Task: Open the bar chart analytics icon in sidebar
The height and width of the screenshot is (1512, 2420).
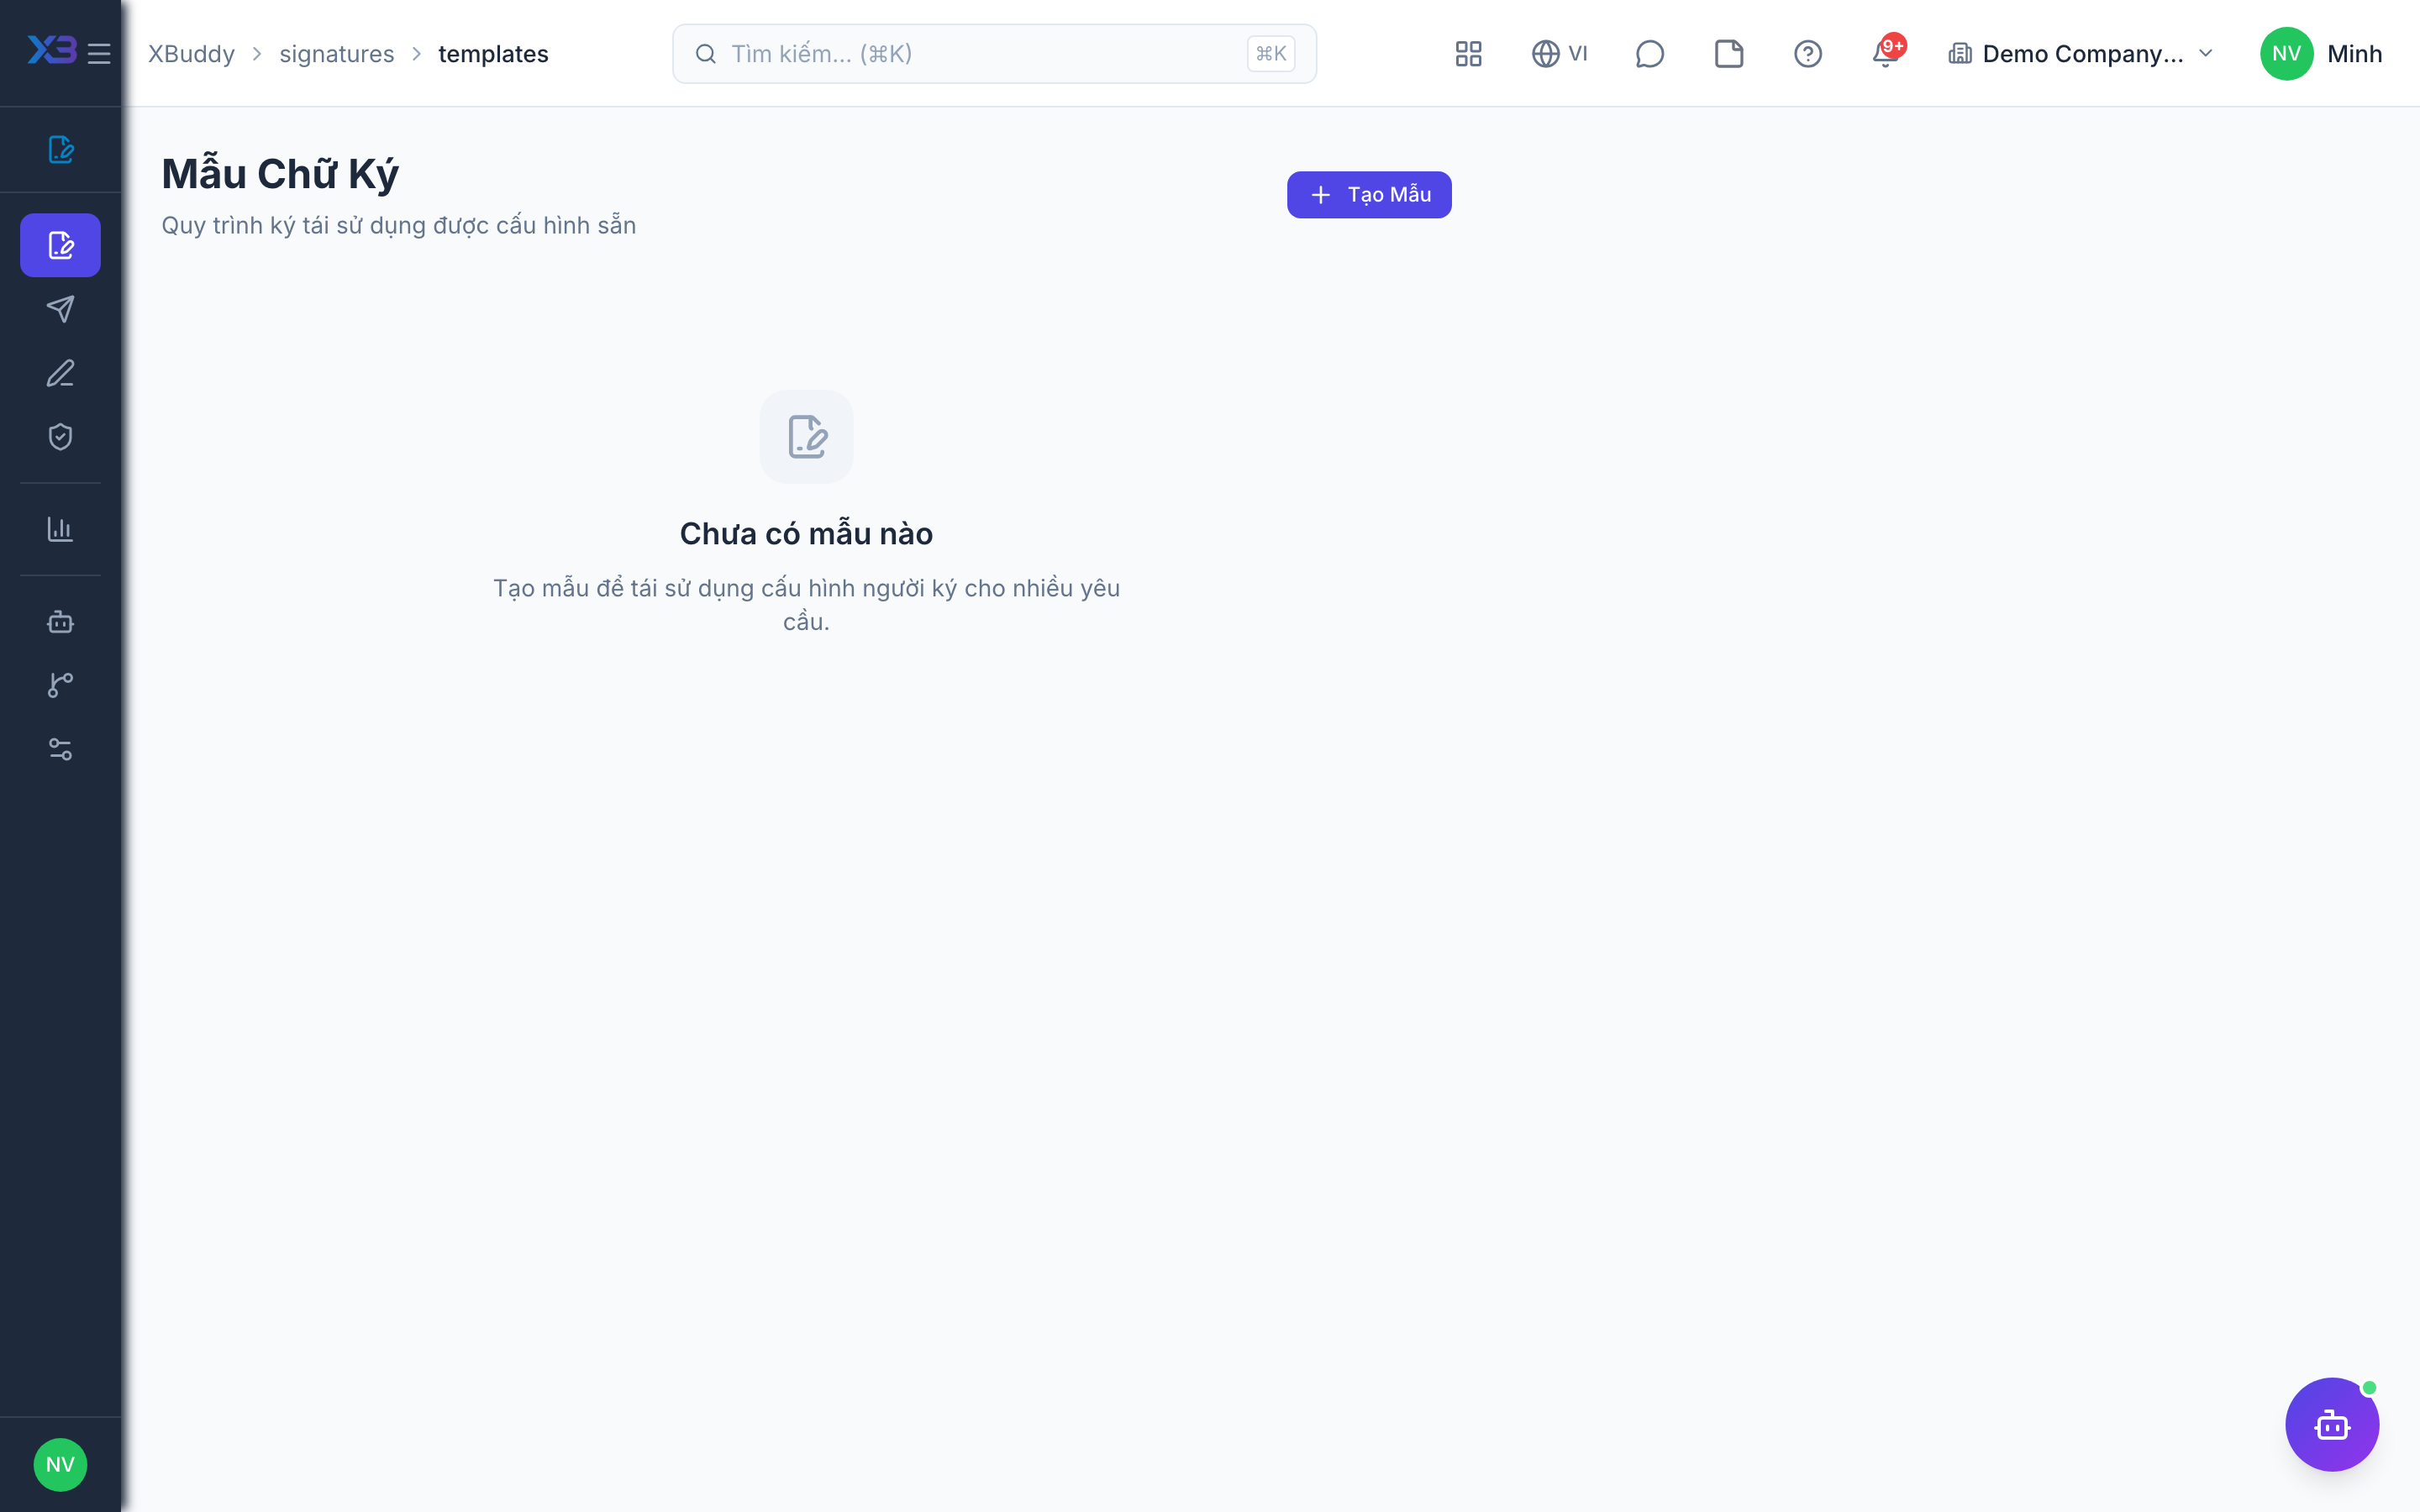Action: pyautogui.click(x=60, y=529)
